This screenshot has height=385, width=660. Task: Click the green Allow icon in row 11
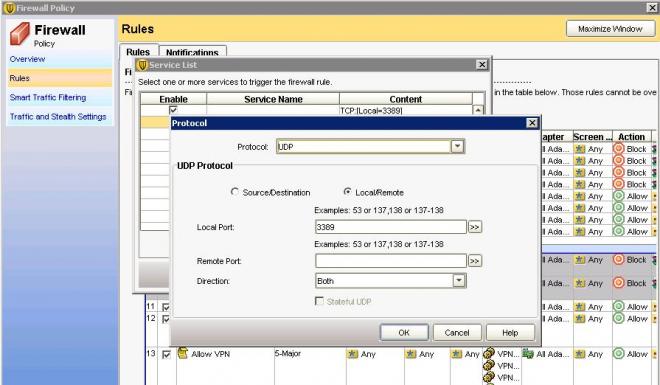click(618, 306)
